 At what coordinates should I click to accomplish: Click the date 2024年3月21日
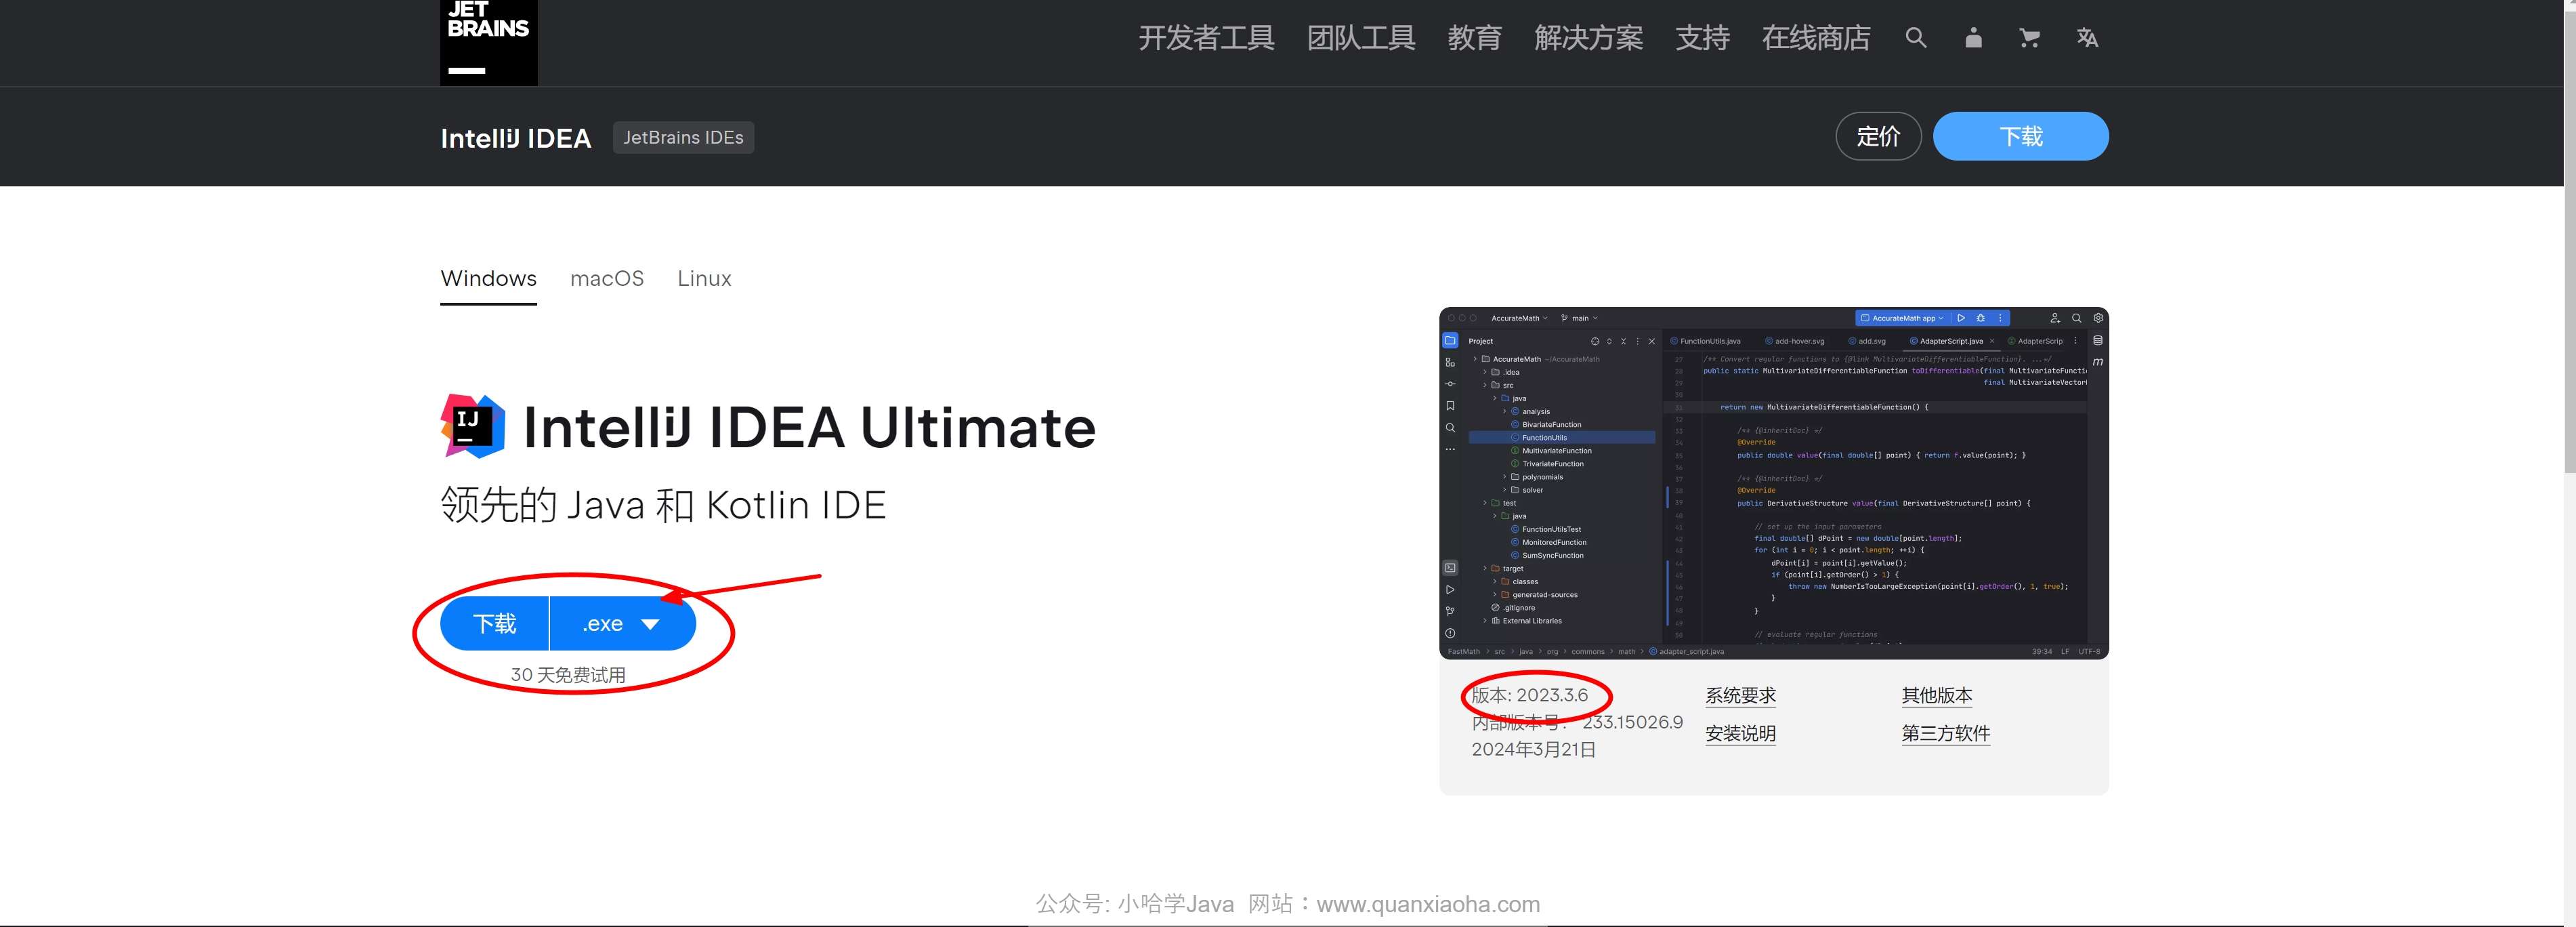click(x=1533, y=749)
